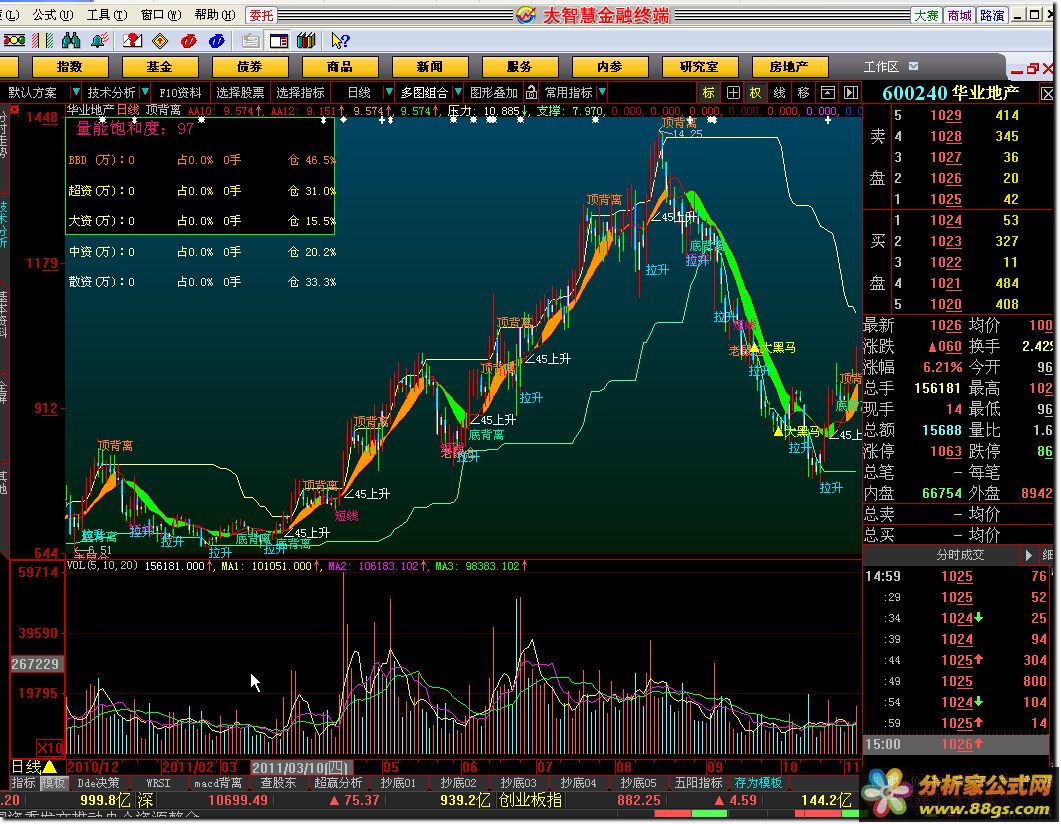
Task: Select the macd背离 template tab
Action: (x=218, y=783)
